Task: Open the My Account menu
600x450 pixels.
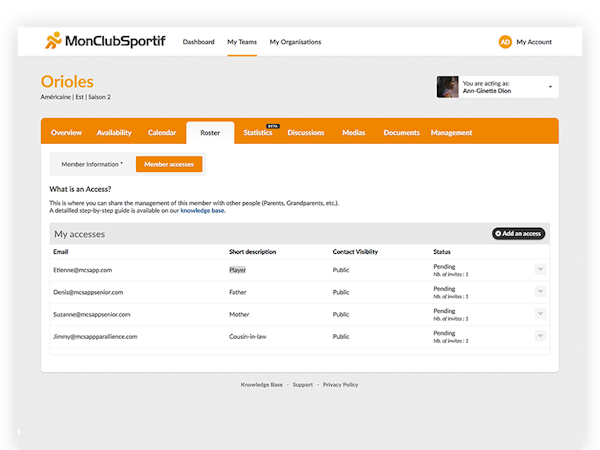Action: click(534, 42)
